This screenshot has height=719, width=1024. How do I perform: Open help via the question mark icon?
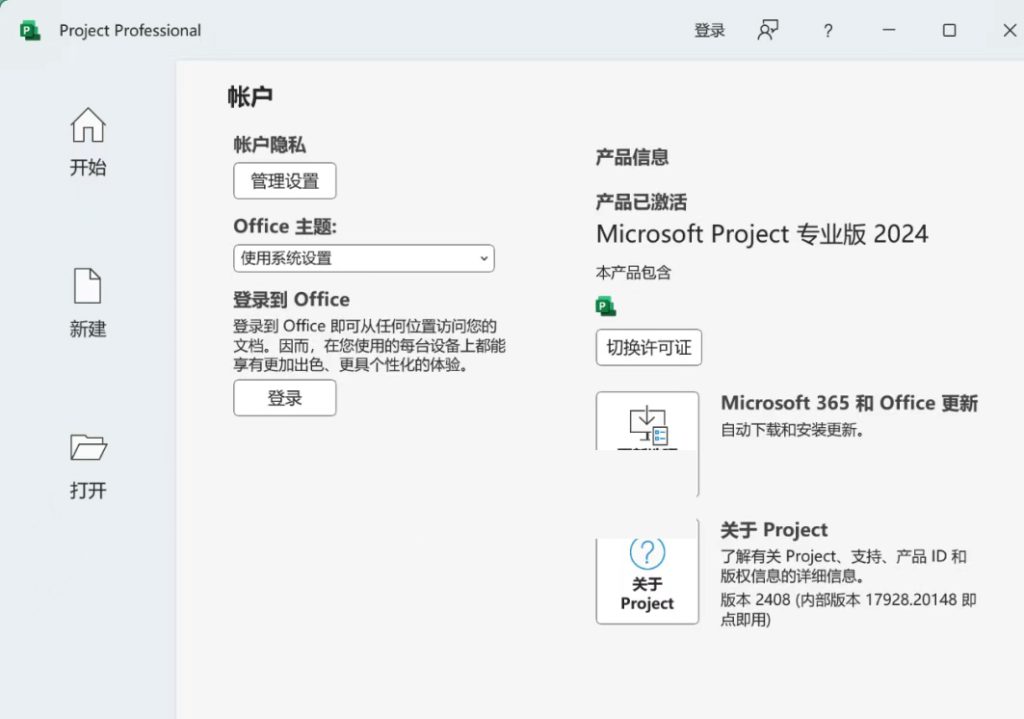point(827,31)
